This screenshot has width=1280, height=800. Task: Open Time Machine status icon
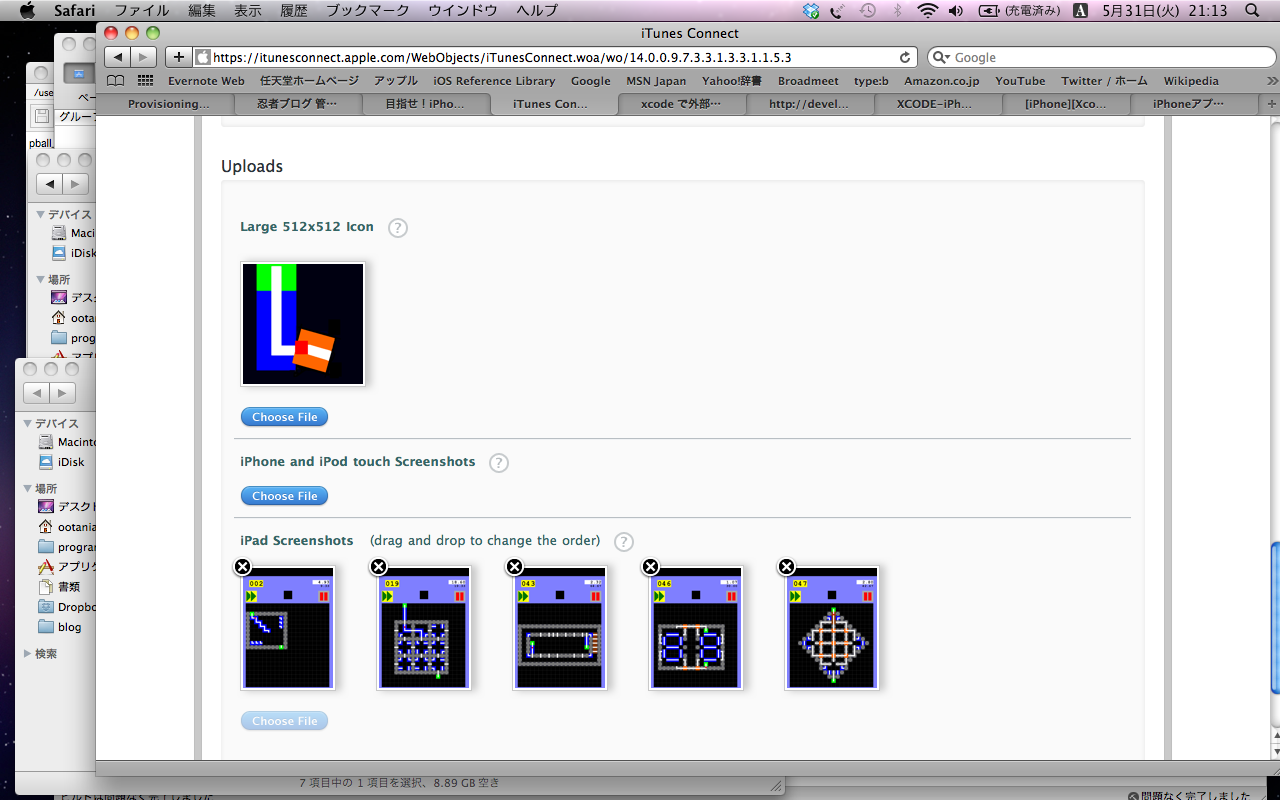pos(868,11)
